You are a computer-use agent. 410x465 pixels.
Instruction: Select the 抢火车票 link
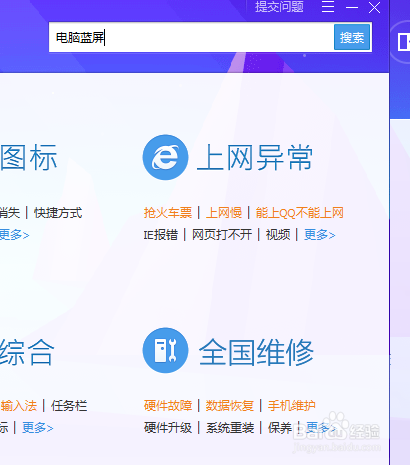click(168, 213)
